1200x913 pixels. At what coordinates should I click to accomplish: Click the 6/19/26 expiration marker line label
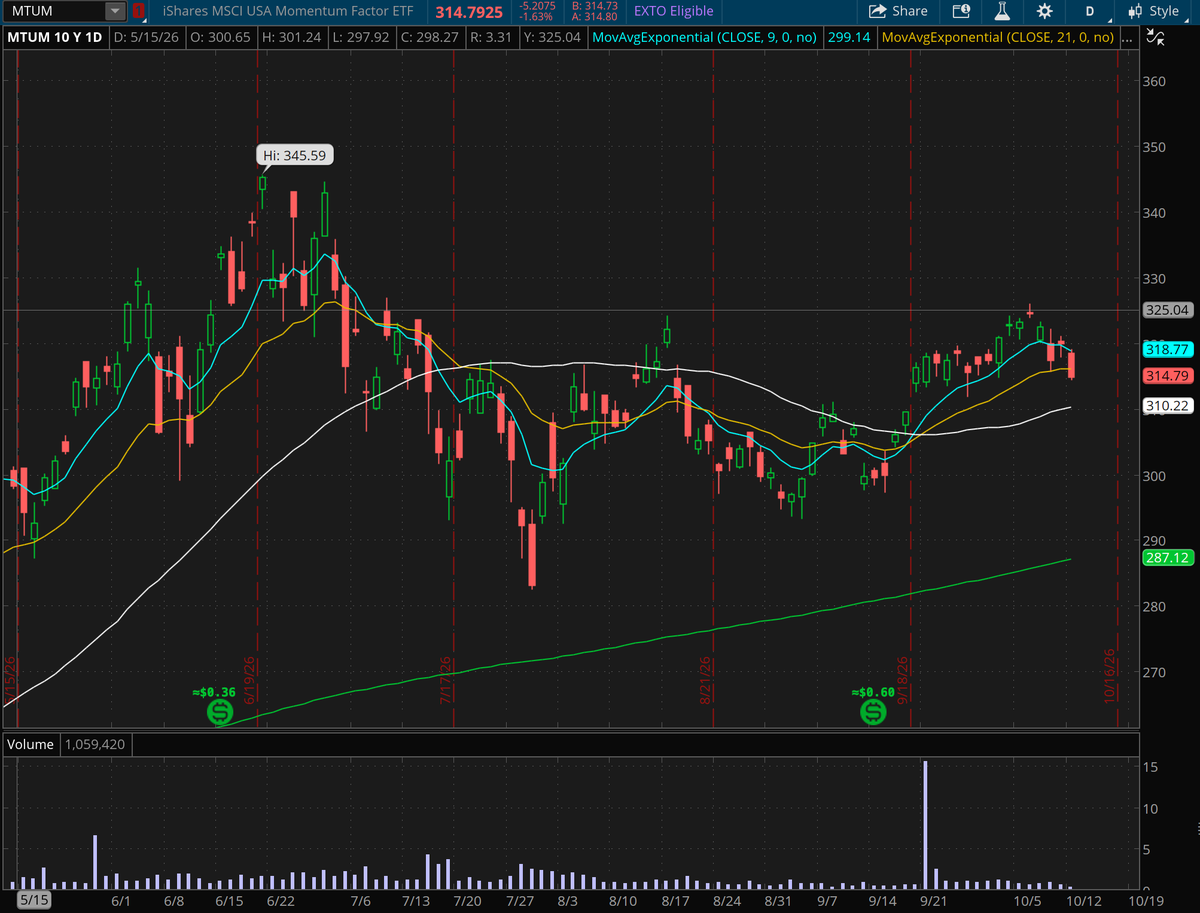(249, 680)
